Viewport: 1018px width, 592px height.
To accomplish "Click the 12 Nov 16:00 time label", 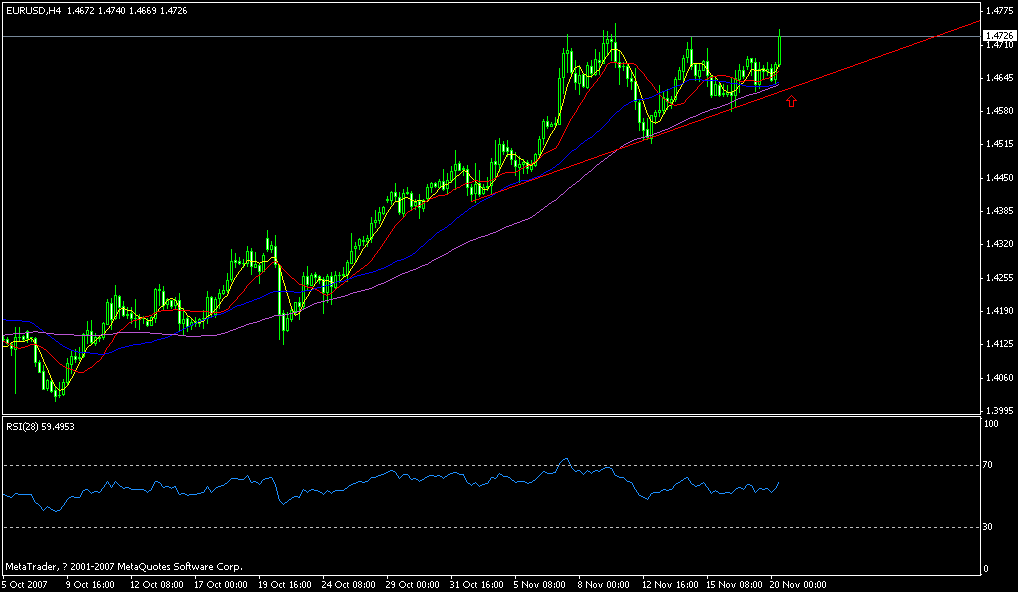I will 669,585.
